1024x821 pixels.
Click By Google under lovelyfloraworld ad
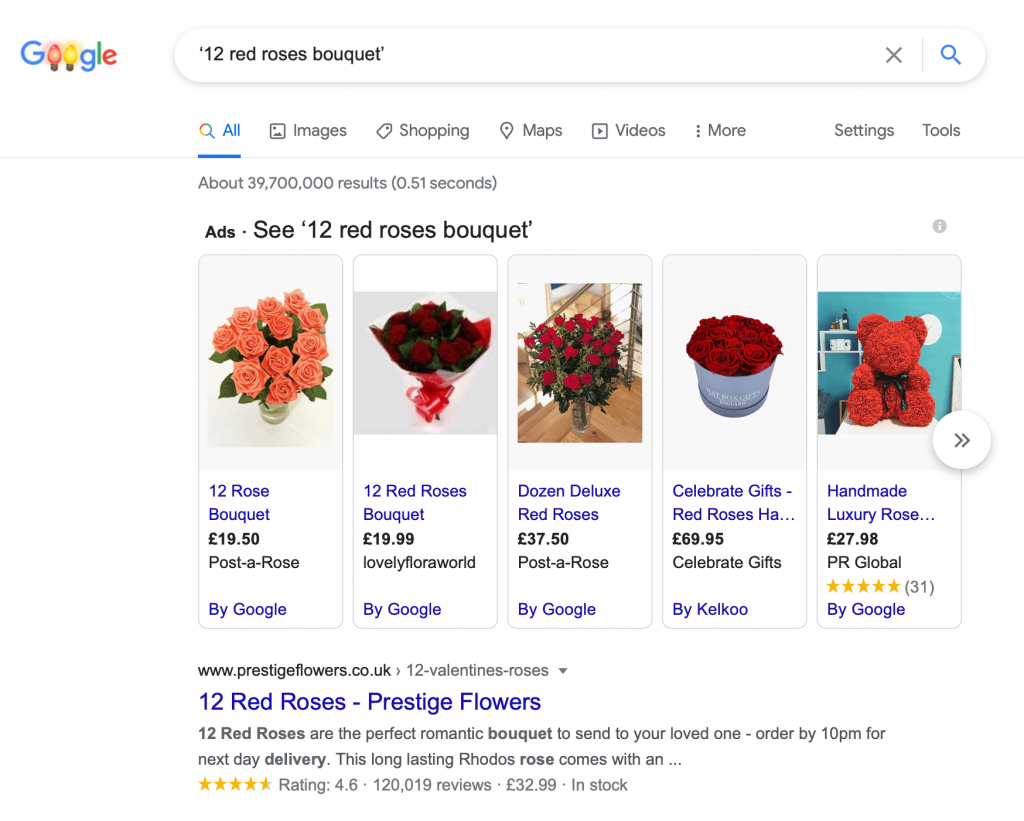(x=402, y=609)
